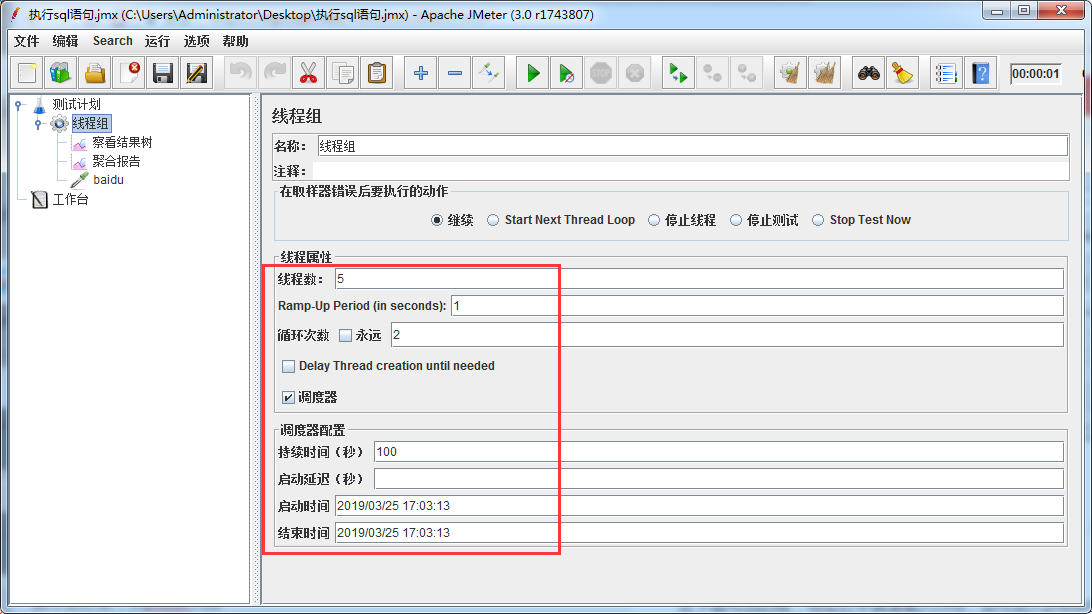
Task: Click the 启动时间 start time field
Action: [x=699, y=506]
